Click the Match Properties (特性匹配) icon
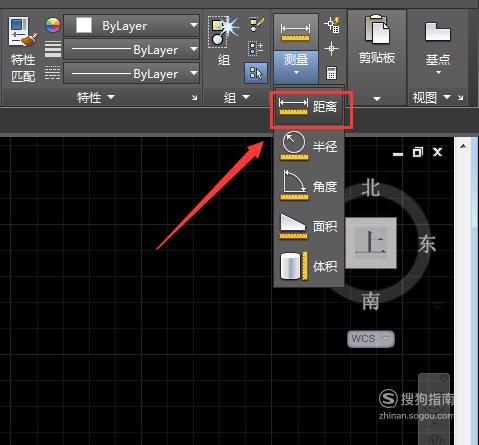The width and height of the screenshot is (479, 445). [23, 32]
